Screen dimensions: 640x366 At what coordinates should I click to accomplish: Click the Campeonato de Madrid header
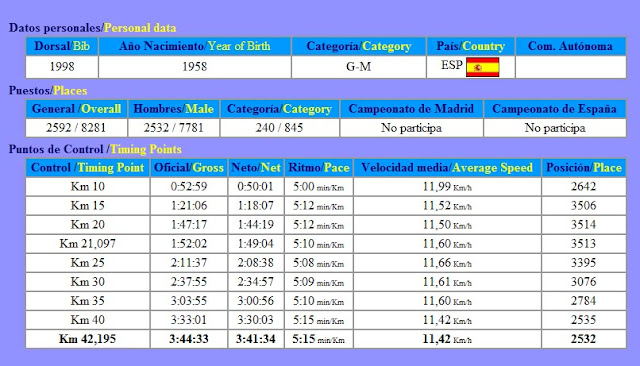point(411,109)
